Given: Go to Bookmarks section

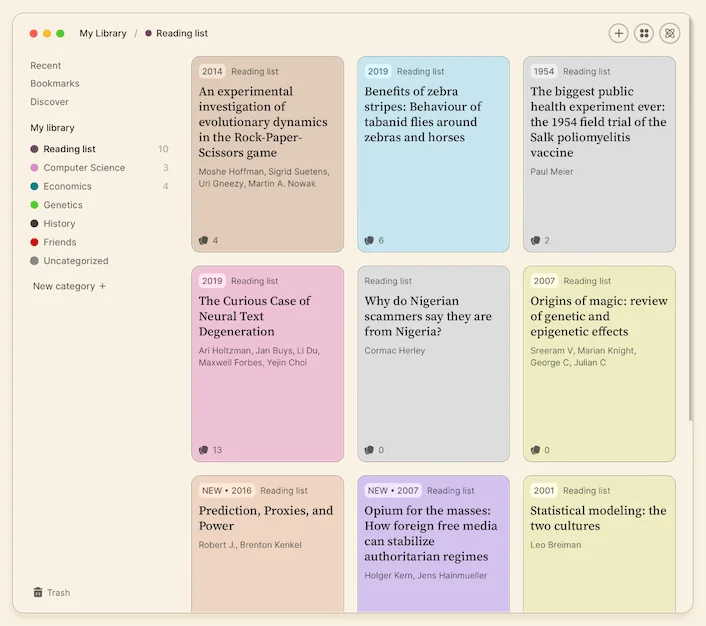Looking at the screenshot, I should pyautogui.click(x=54, y=84).
